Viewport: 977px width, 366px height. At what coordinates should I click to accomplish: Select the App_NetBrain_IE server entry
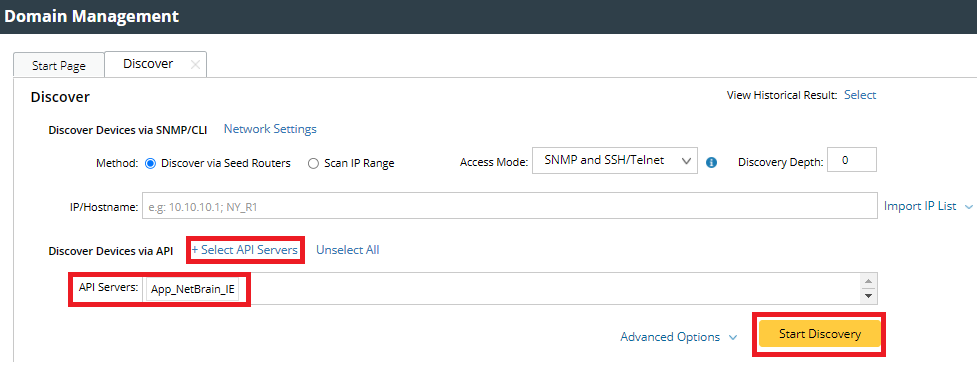(193, 289)
